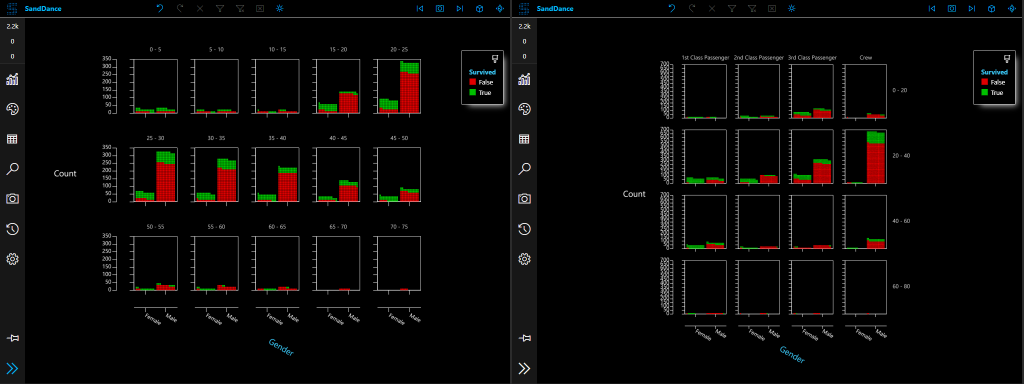Open Settings gear in right window sidebar

pos(524,259)
